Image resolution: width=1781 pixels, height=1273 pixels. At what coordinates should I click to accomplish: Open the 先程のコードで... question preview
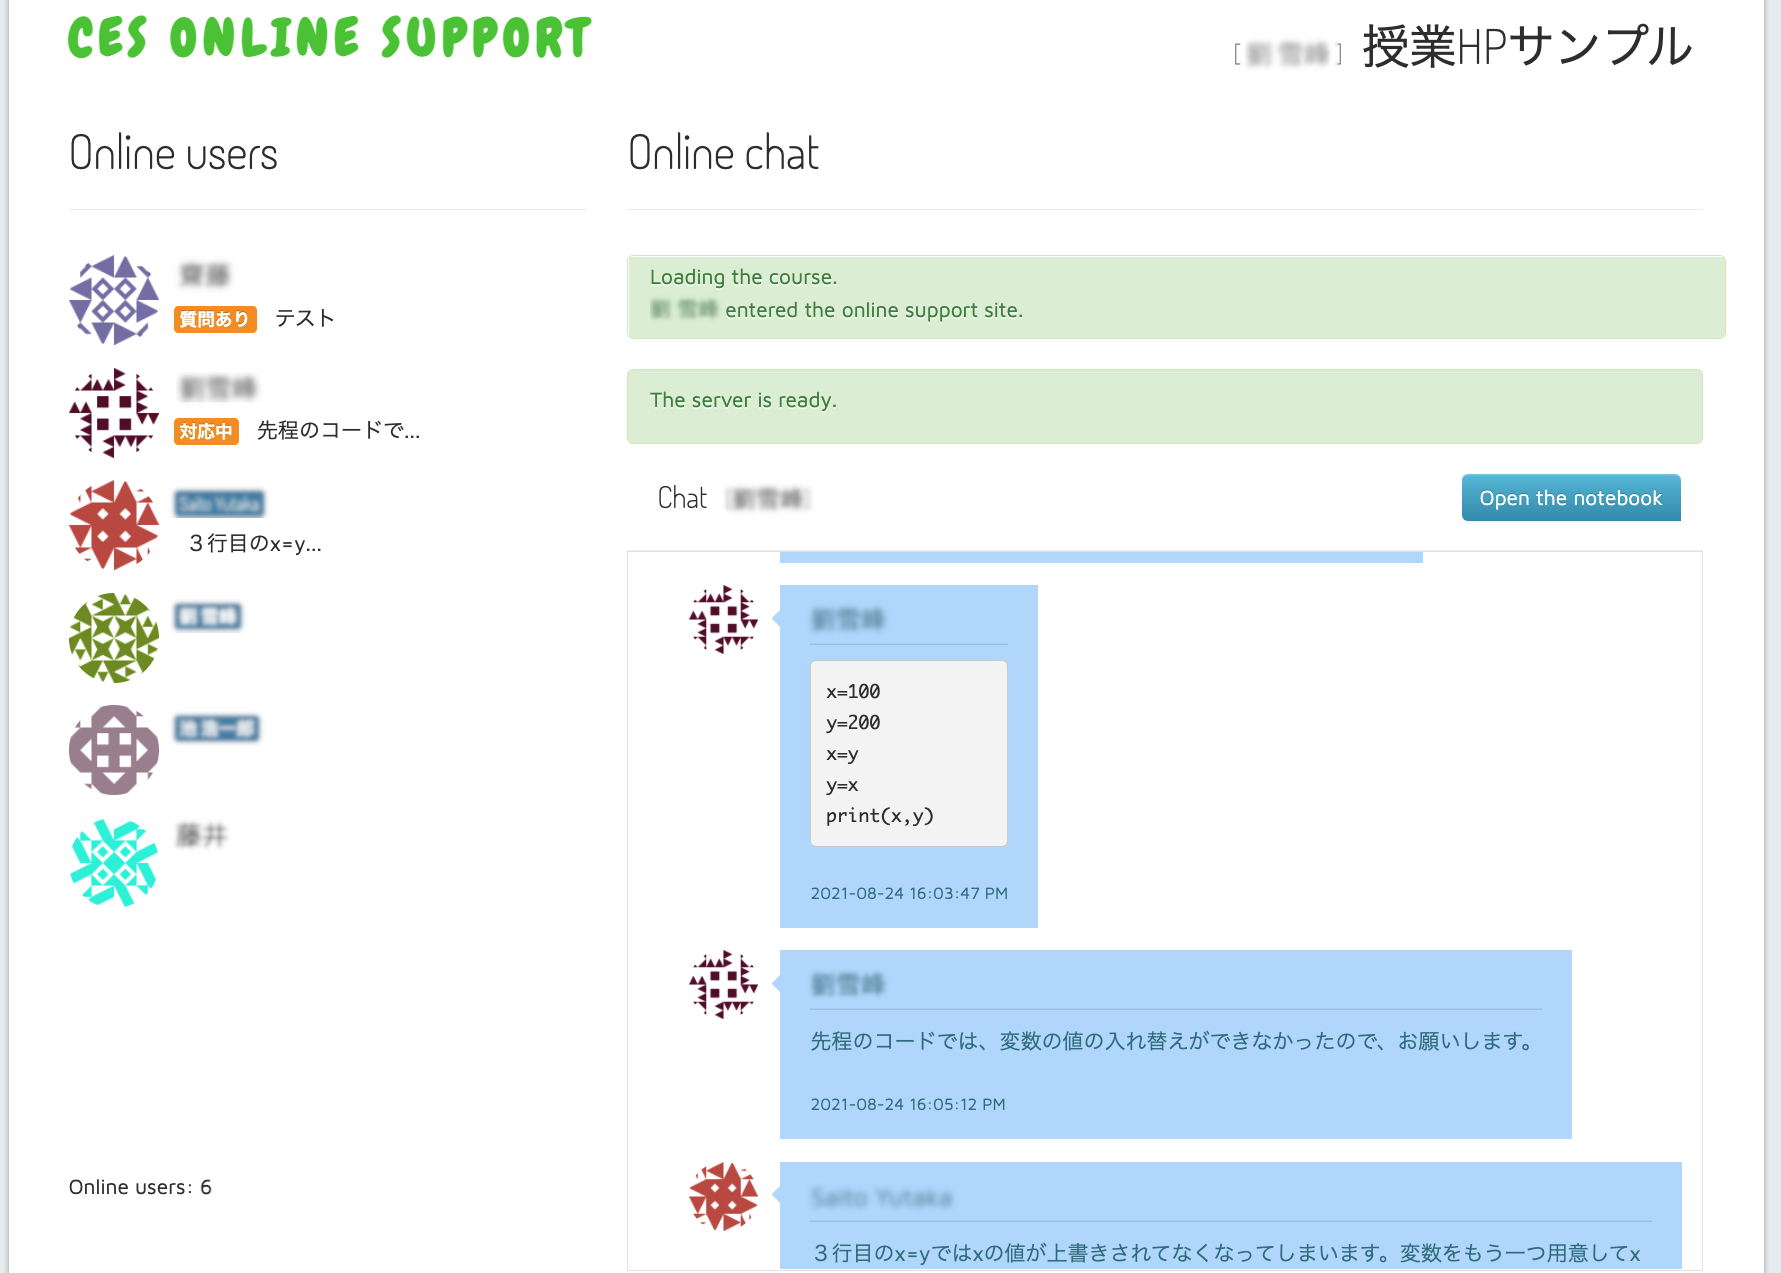pyautogui.click(x=338, y=430)
